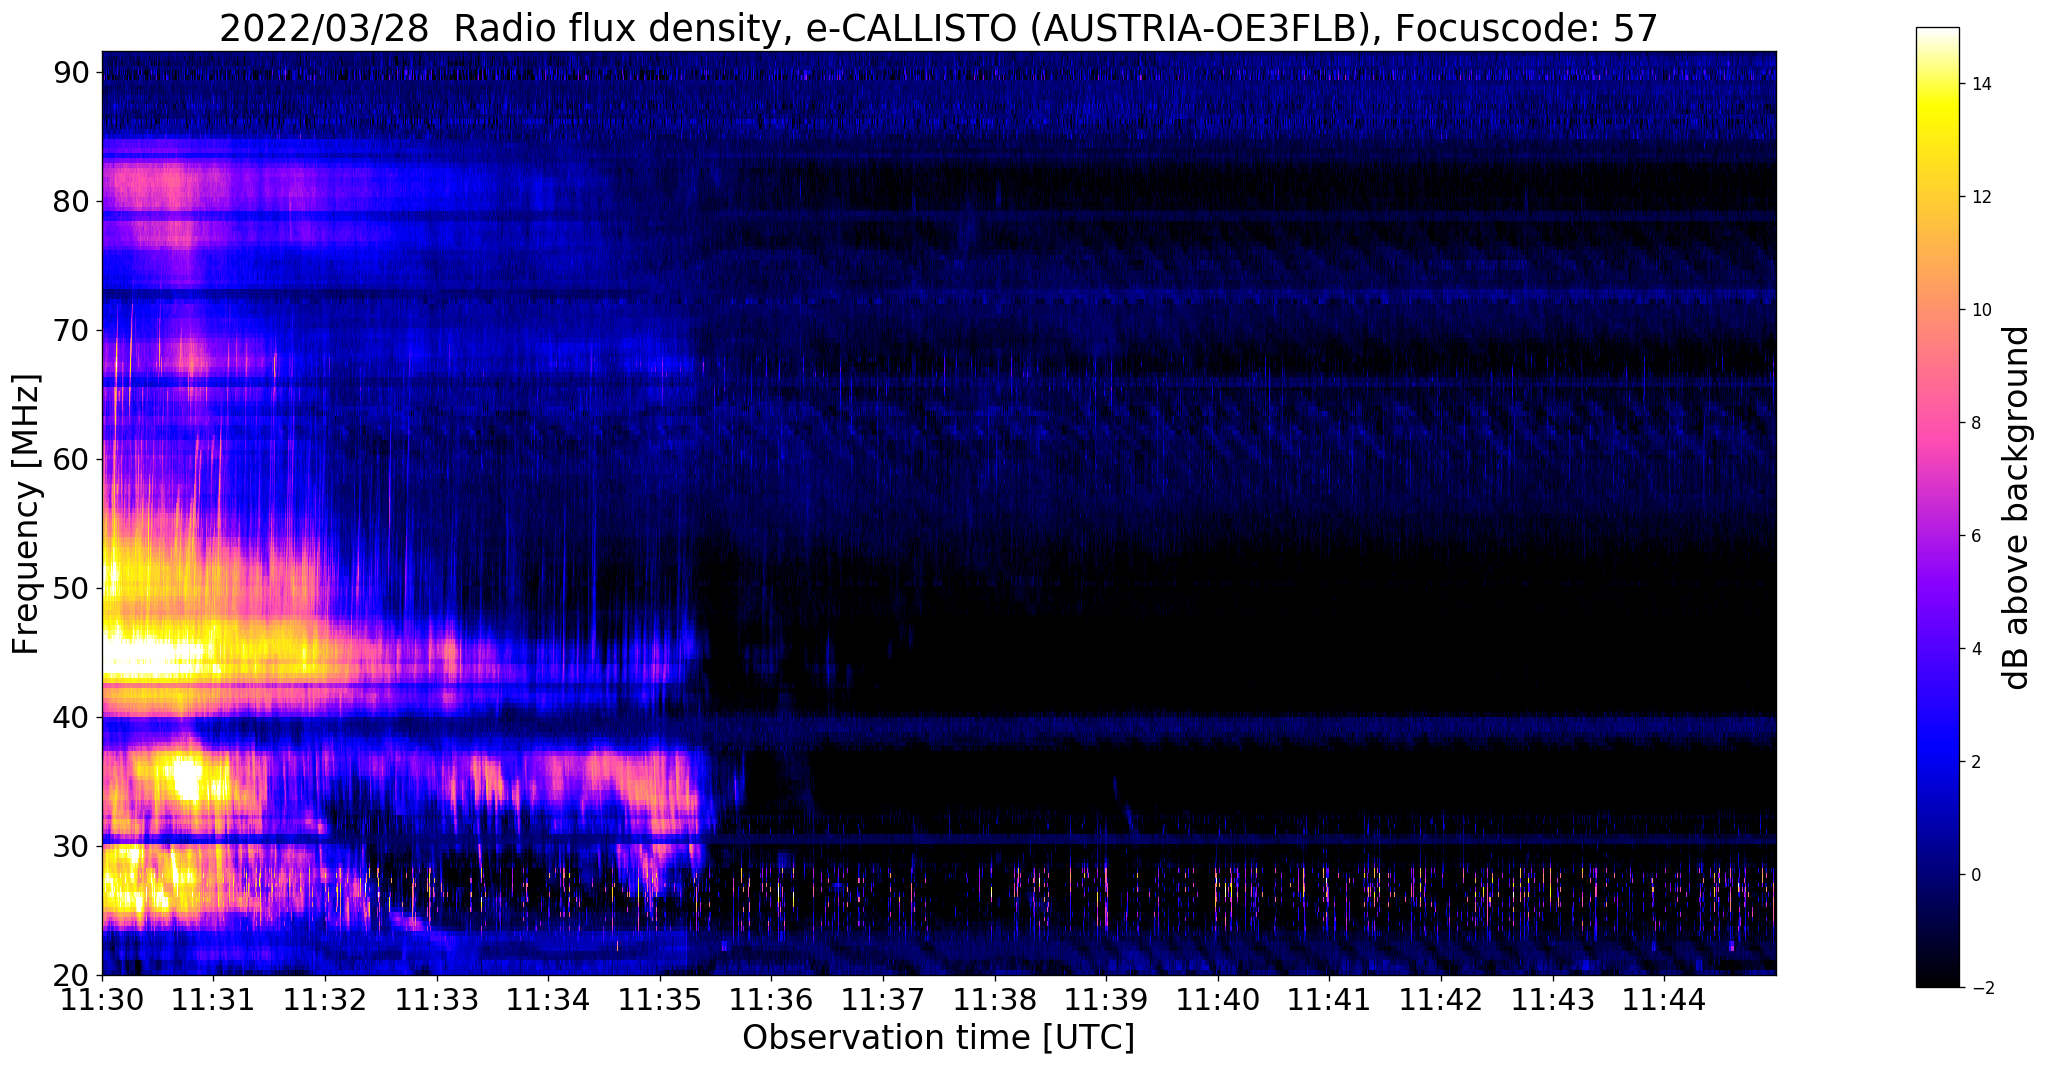Click the 80 frequency tick label
This screenshot has height=1067, width=2047.
[x=73, y=201]
